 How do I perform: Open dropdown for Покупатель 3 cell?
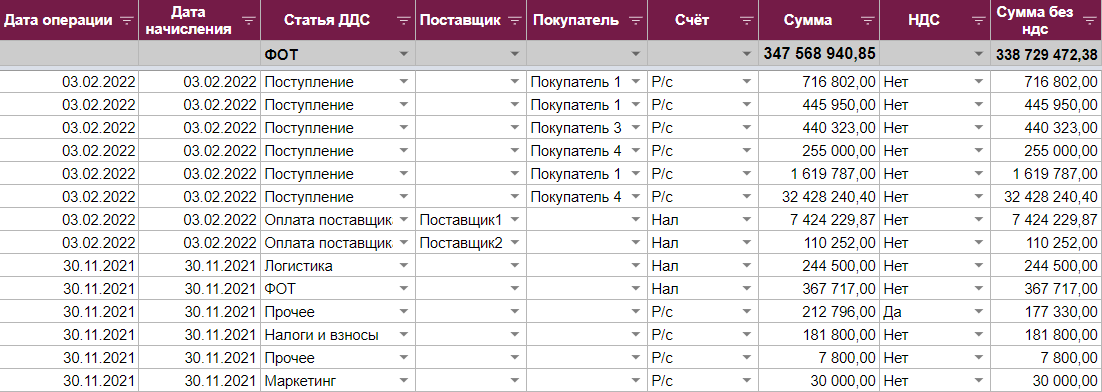pyautogui.click(x=636, y=128)
